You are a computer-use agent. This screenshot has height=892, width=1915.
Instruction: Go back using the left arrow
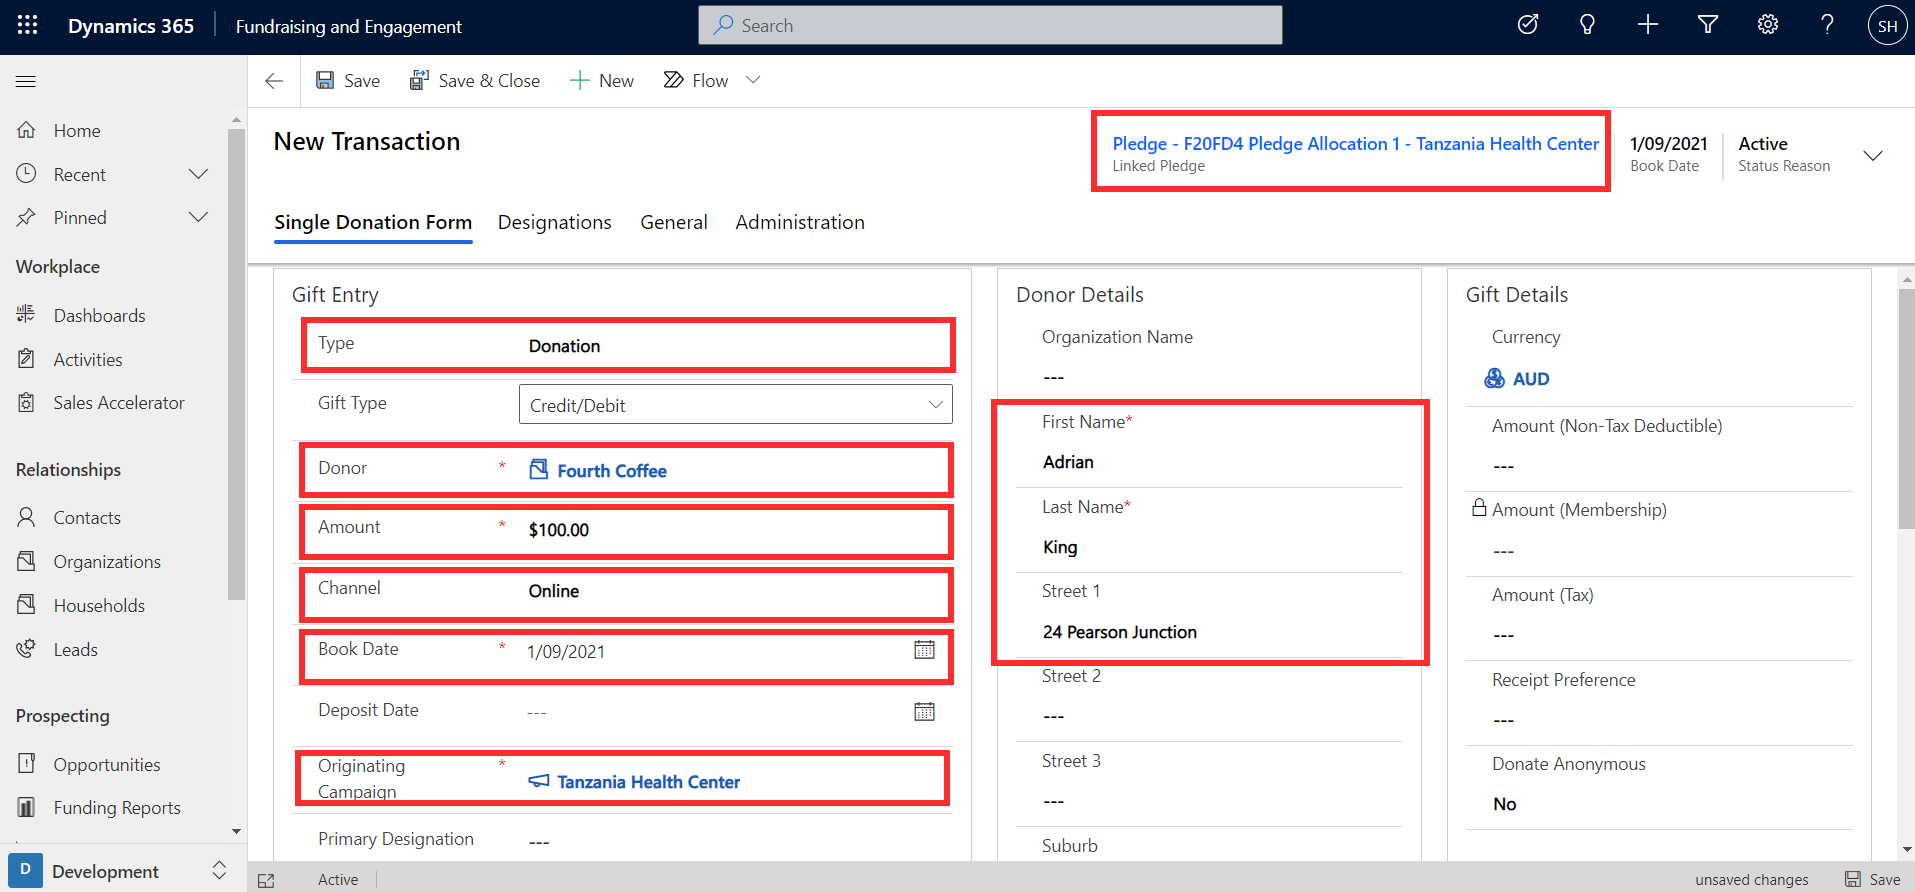pyautogui.click(x=274, y=81)
